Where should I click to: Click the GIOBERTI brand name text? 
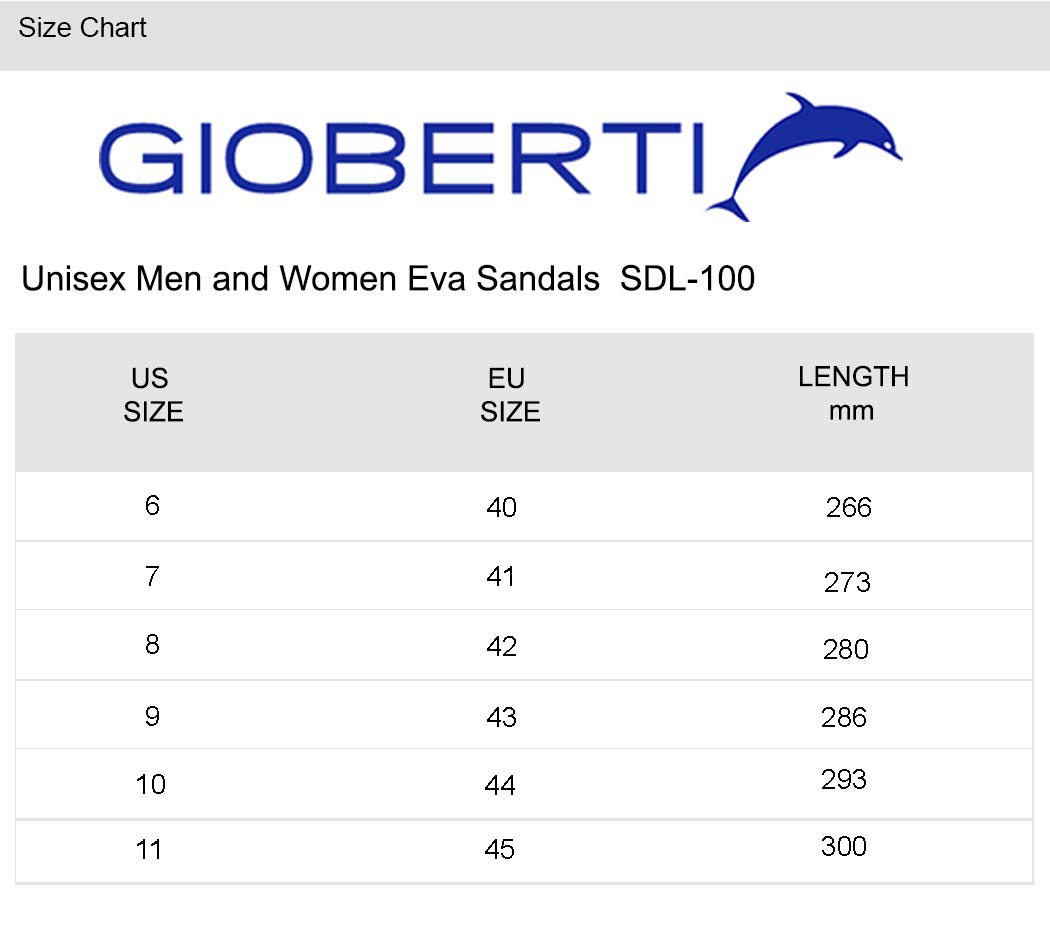point(402,159)
